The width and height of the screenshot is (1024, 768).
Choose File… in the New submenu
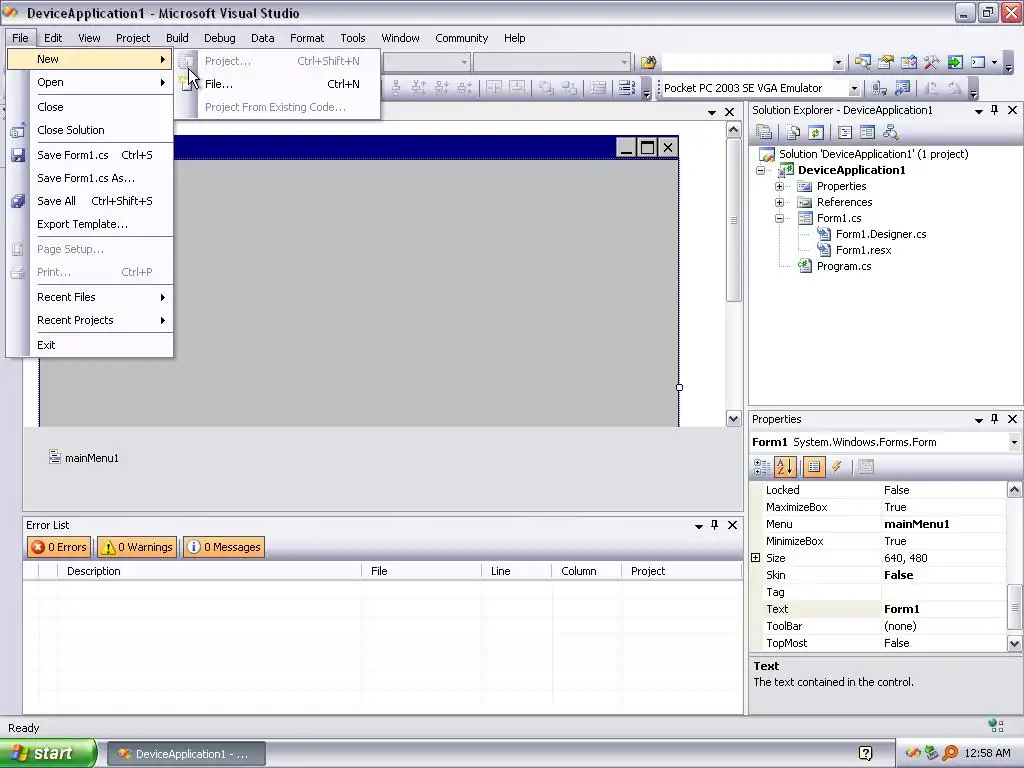(x=278, y=84)
